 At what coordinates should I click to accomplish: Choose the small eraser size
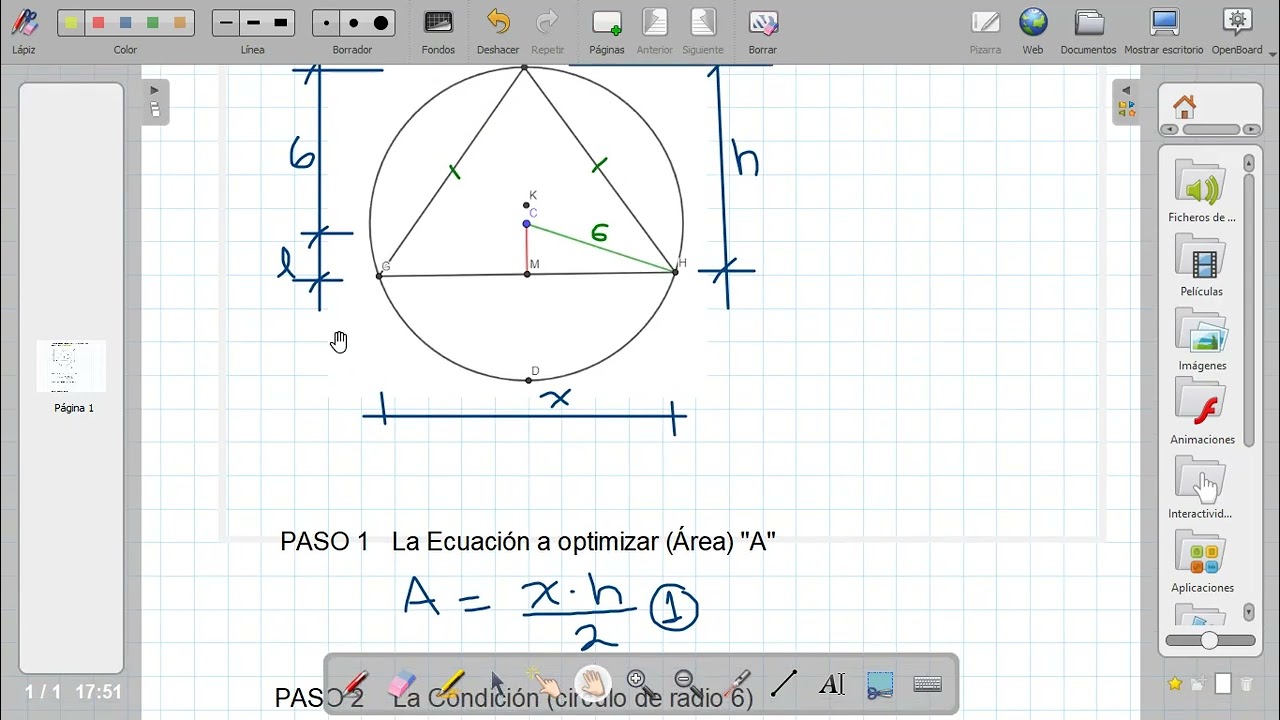326,23
